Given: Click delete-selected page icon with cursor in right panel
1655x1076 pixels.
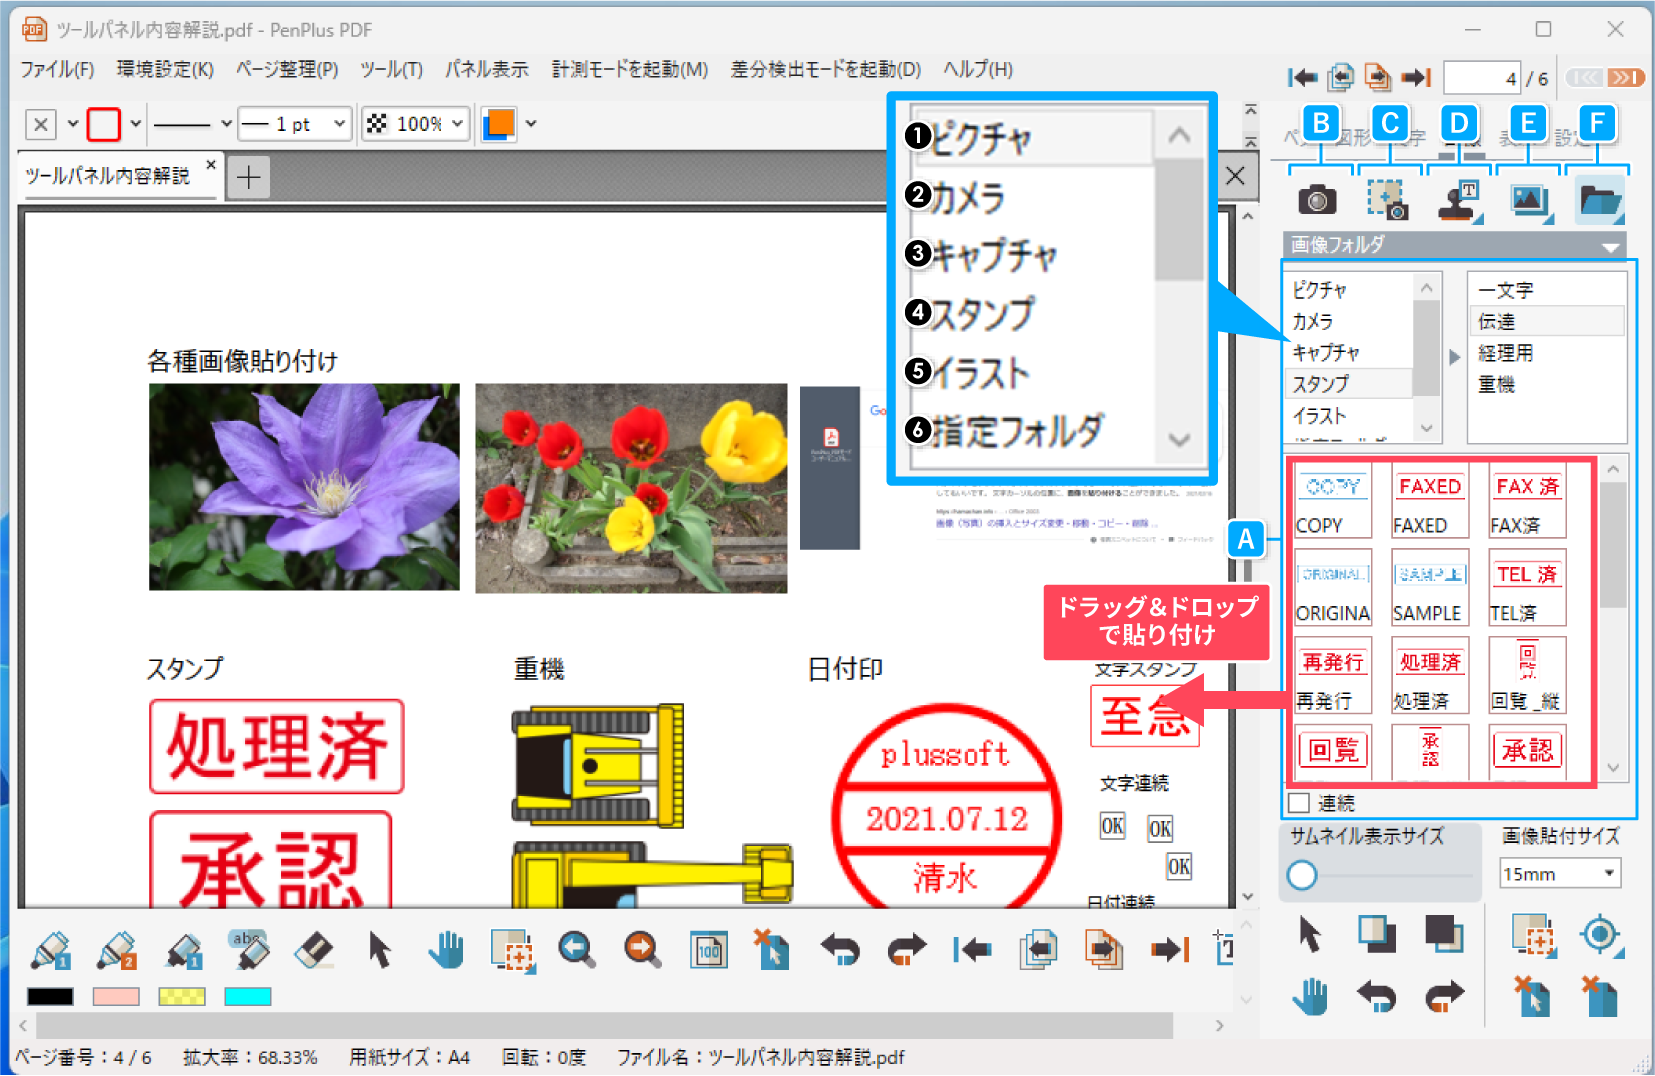Looking at the screenshot, I should coord(1531,997).
